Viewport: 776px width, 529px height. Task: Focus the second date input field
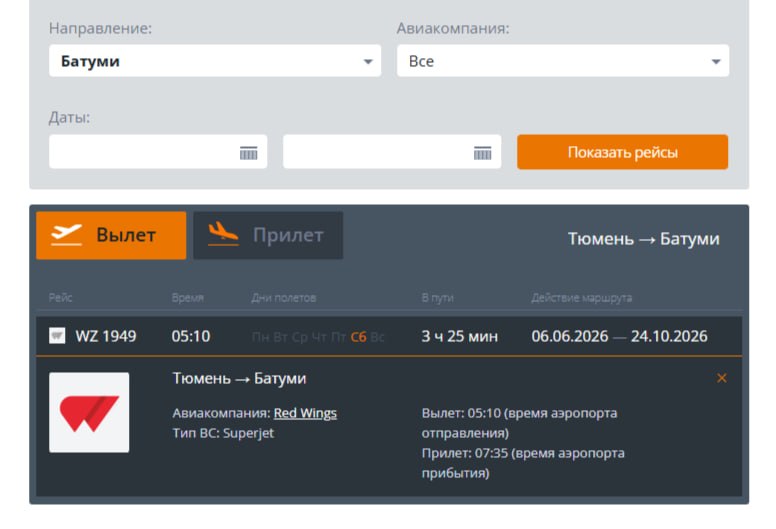[x=392, y=152]
